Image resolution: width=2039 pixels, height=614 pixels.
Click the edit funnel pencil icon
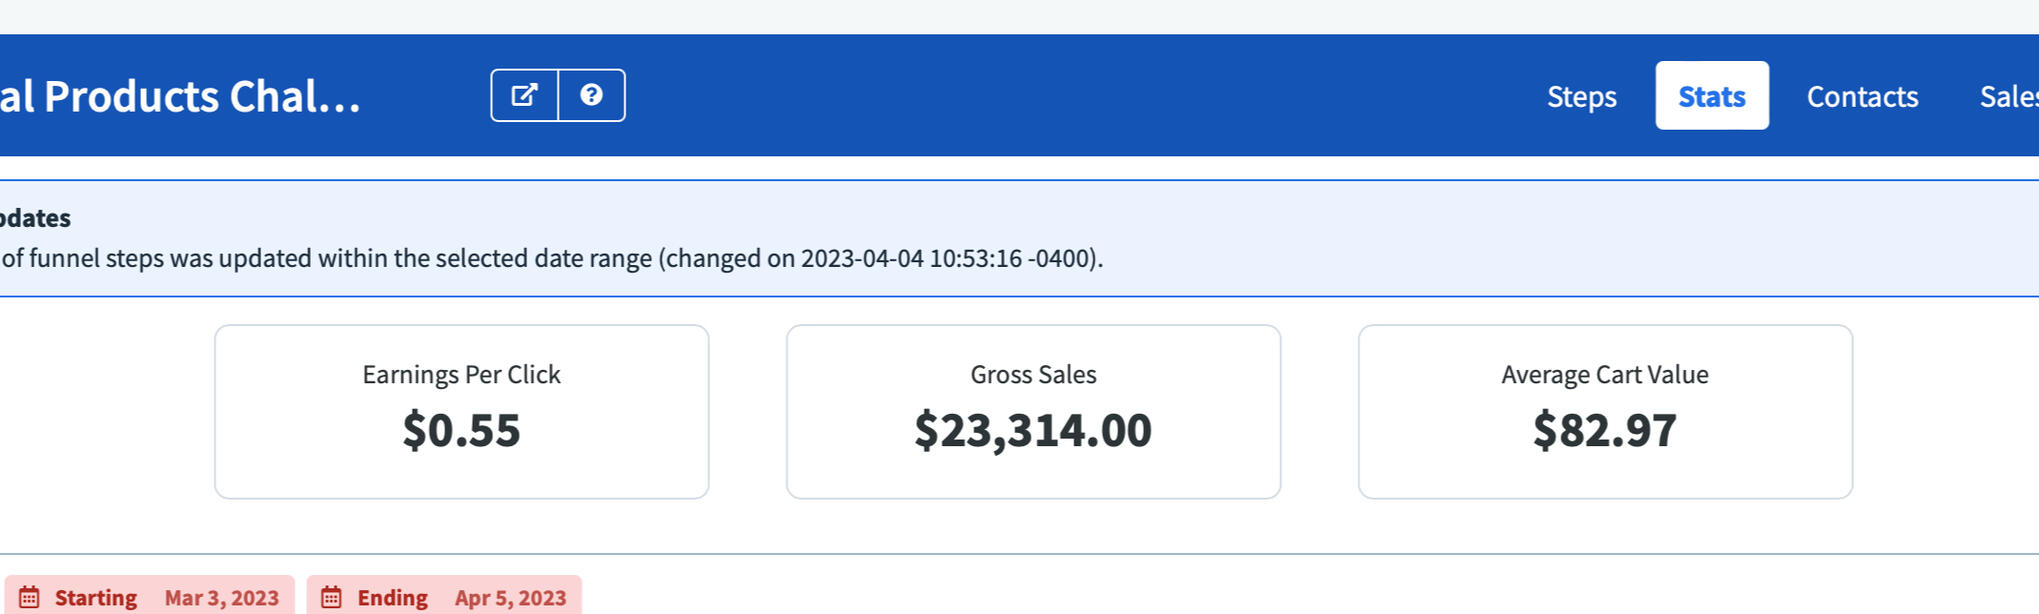(x=524, y=95)
